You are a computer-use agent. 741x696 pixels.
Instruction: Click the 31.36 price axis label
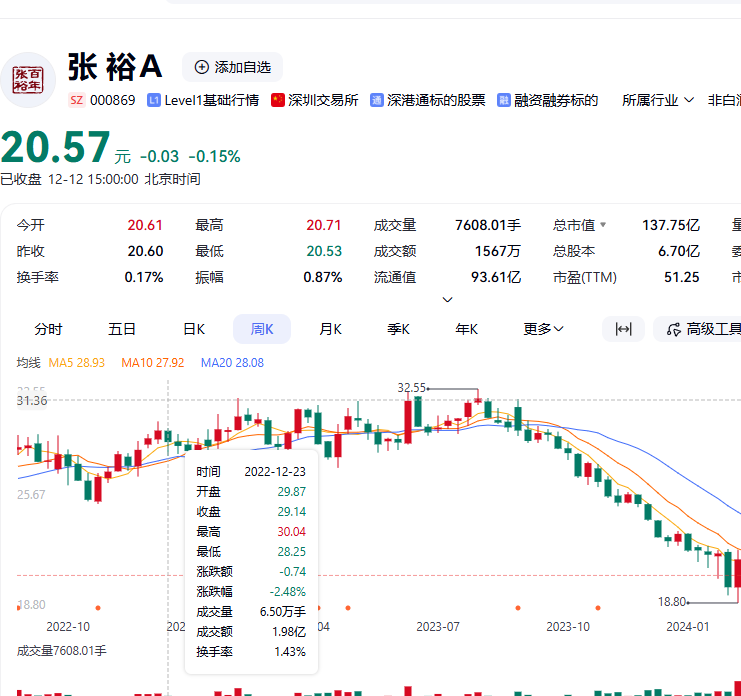(32, 401)
